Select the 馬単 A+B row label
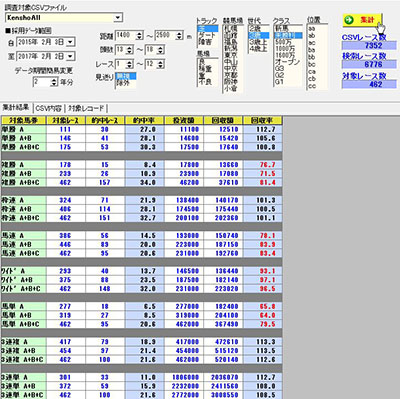The width and height of the screenshot is (400, 399). [24, 315]
